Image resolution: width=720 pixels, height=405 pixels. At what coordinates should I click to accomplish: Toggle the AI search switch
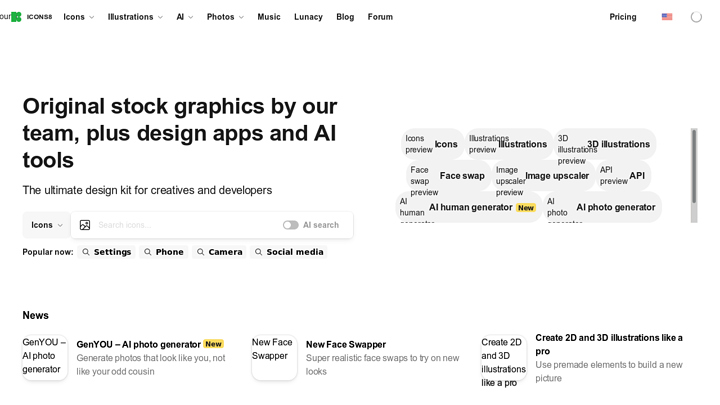(x=291, y=225)
